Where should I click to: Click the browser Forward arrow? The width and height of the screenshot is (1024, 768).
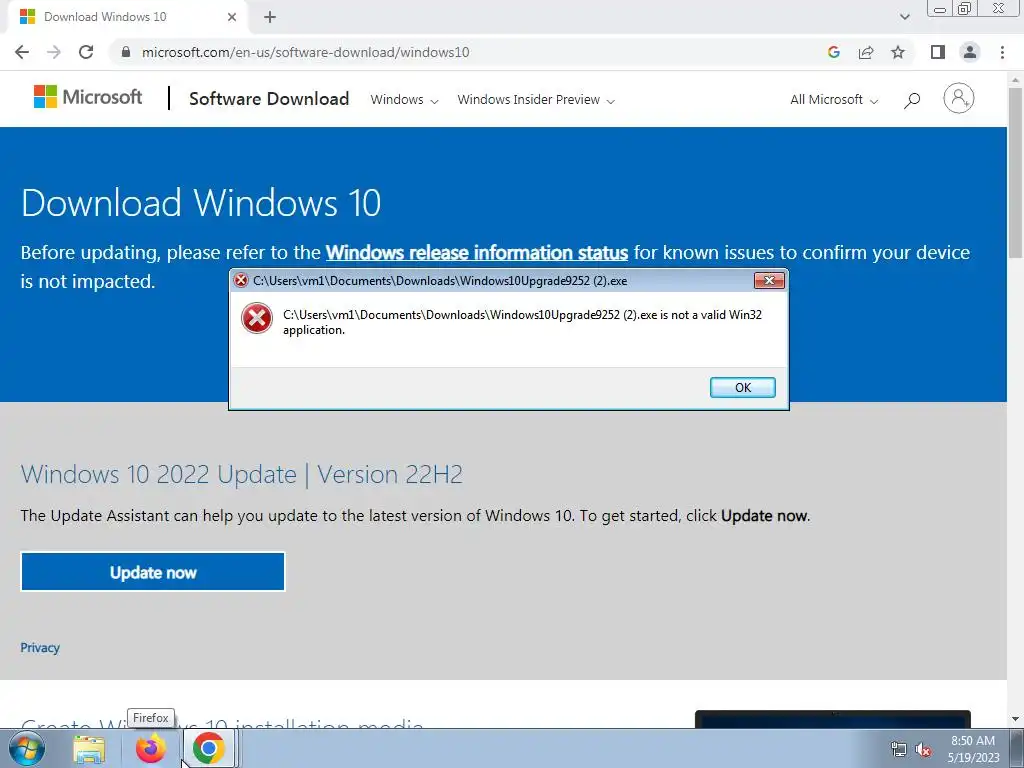(x=54, y=52)
